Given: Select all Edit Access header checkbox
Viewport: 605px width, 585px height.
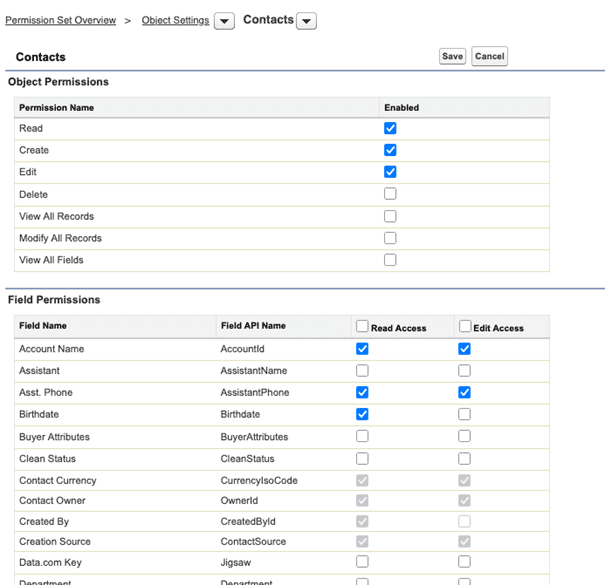Looking at the screenshot, I should pos(464,327).
